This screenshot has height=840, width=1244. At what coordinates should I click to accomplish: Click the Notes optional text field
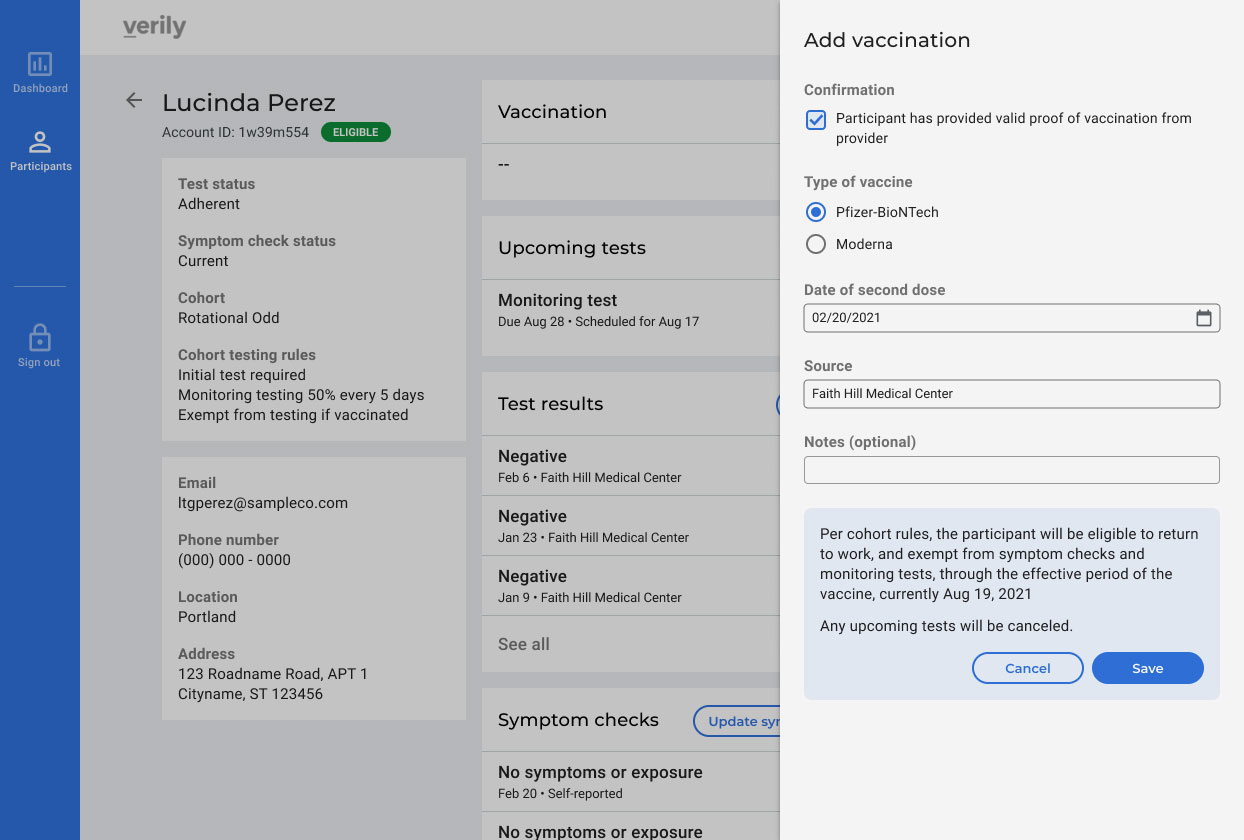tap(1011, 470)
